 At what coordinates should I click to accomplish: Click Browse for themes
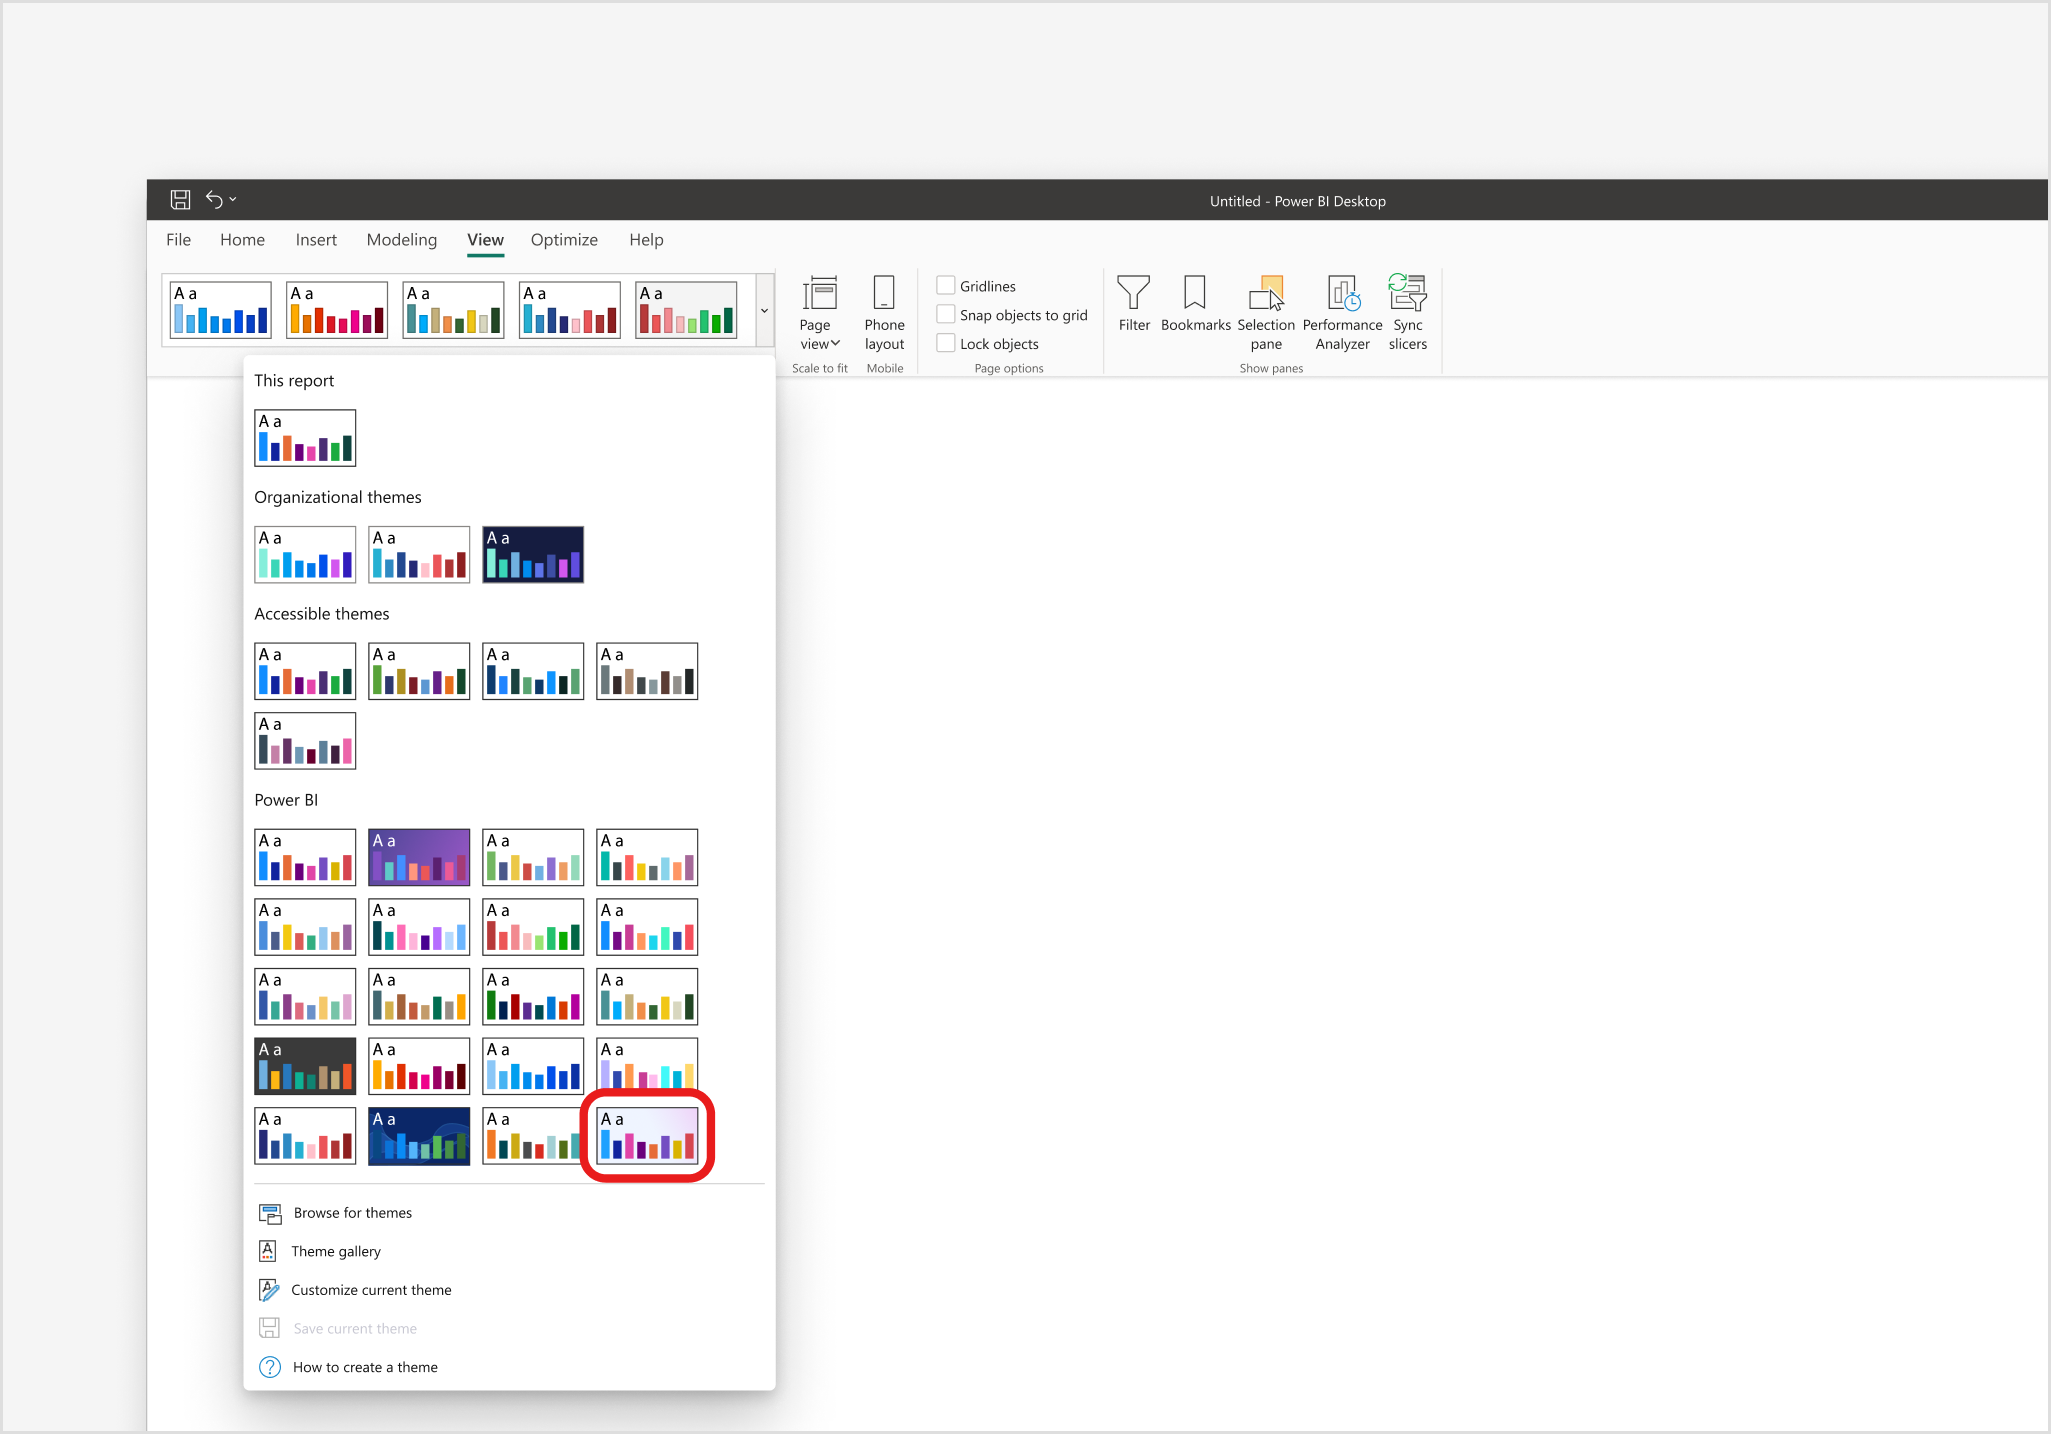tap(352, 1213)
